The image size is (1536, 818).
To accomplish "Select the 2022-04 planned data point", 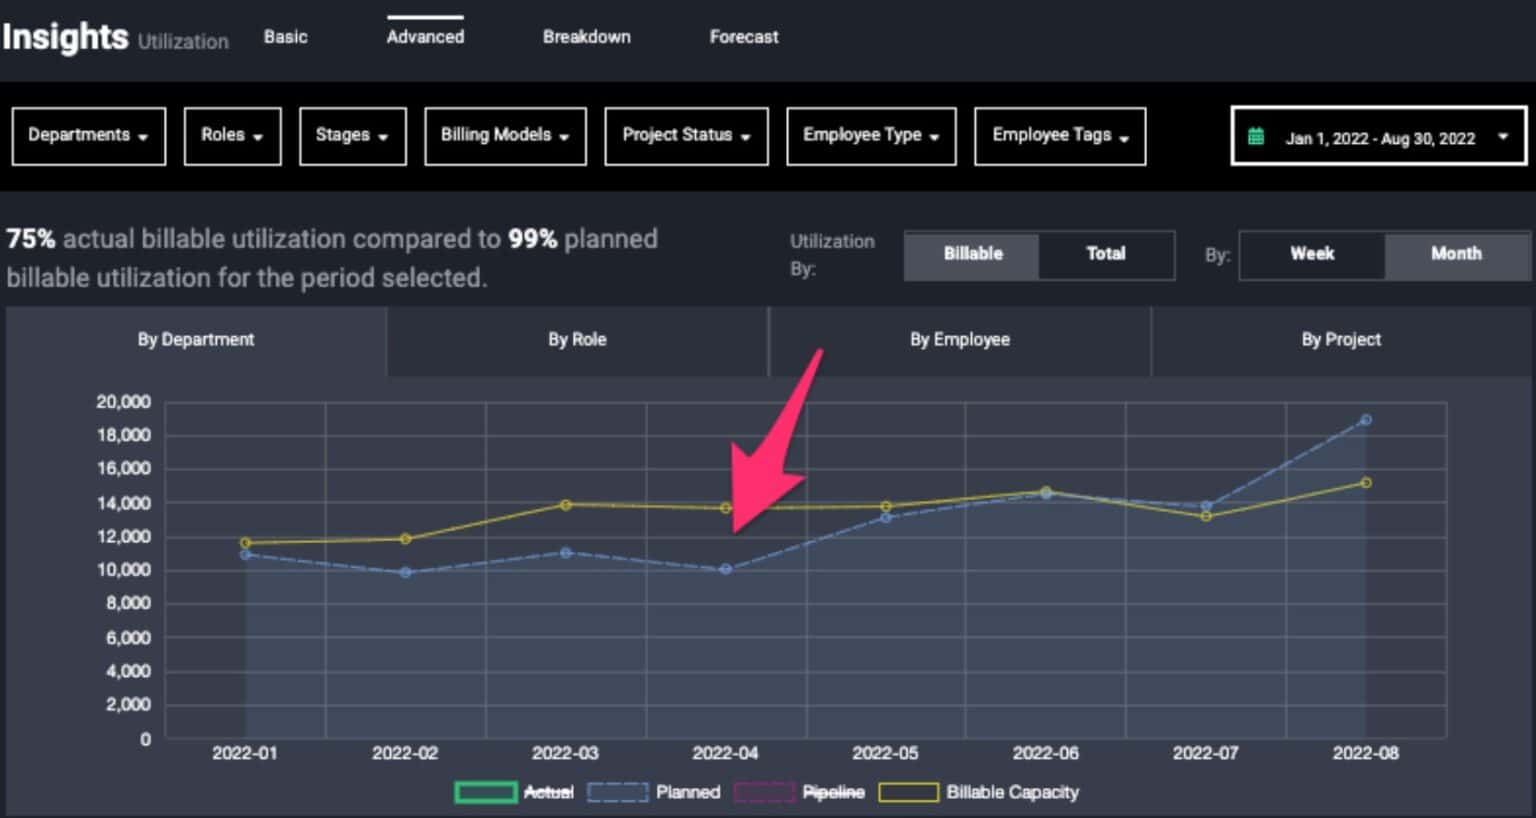I will pos(724,568).
